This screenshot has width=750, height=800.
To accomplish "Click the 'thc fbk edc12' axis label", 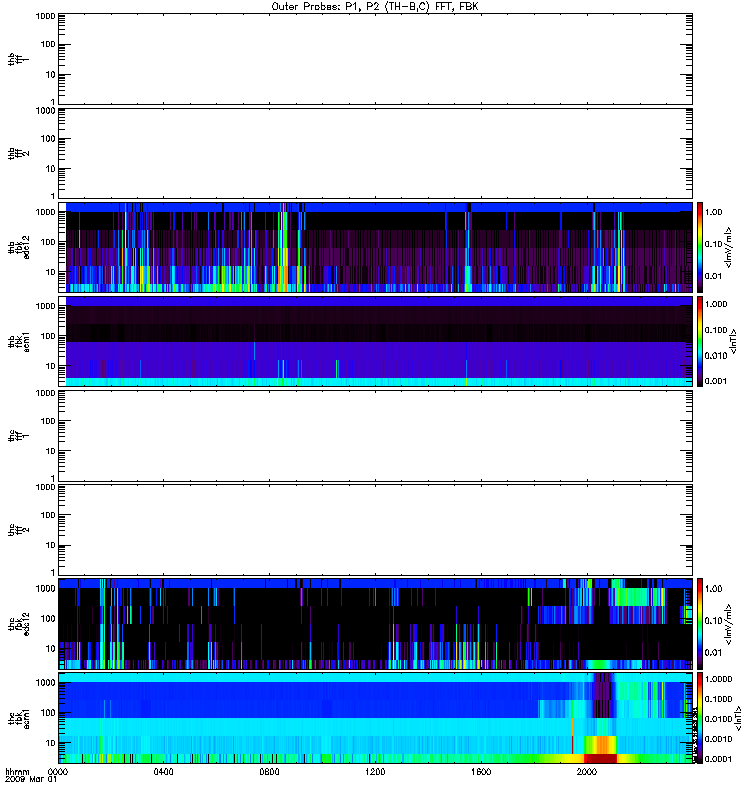I will tap(19, 624).
